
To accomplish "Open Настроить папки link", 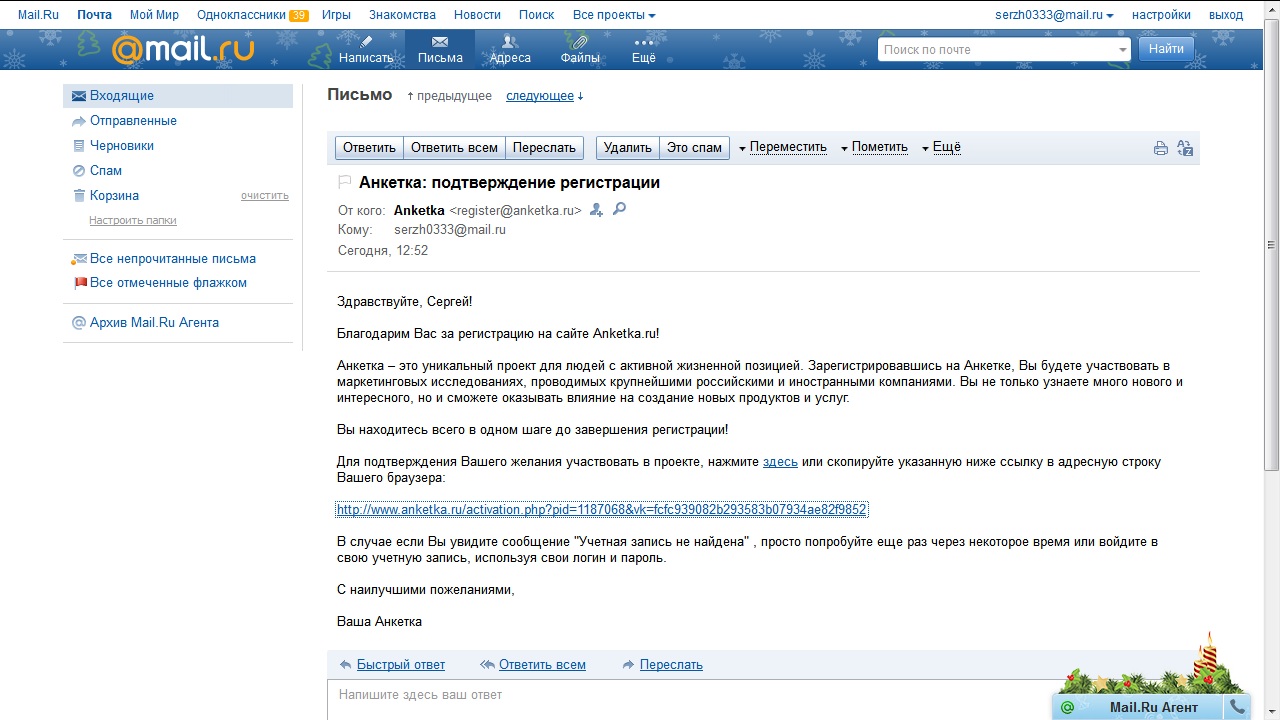I will [133, 220].
